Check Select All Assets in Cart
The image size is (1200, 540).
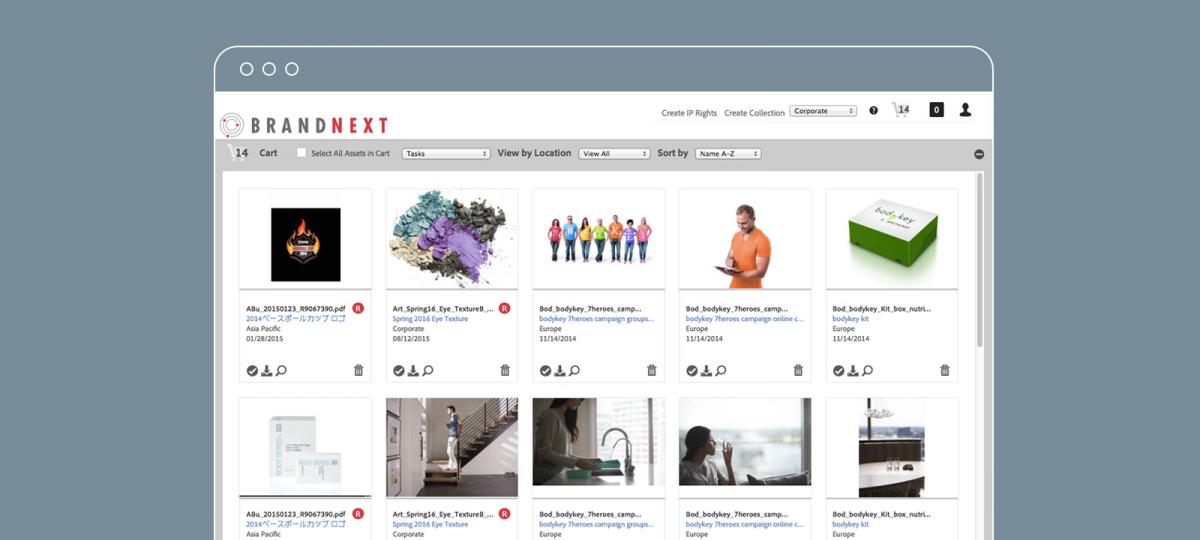pyautogui.click(x=301, y=153)
